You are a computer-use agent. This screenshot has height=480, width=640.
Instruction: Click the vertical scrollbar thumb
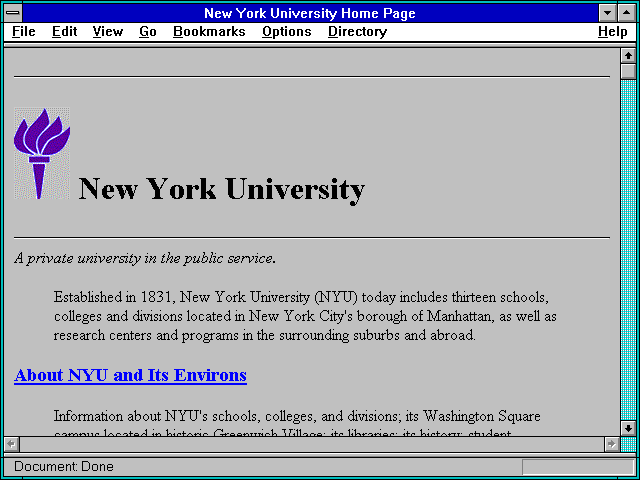tap(628, 71)
